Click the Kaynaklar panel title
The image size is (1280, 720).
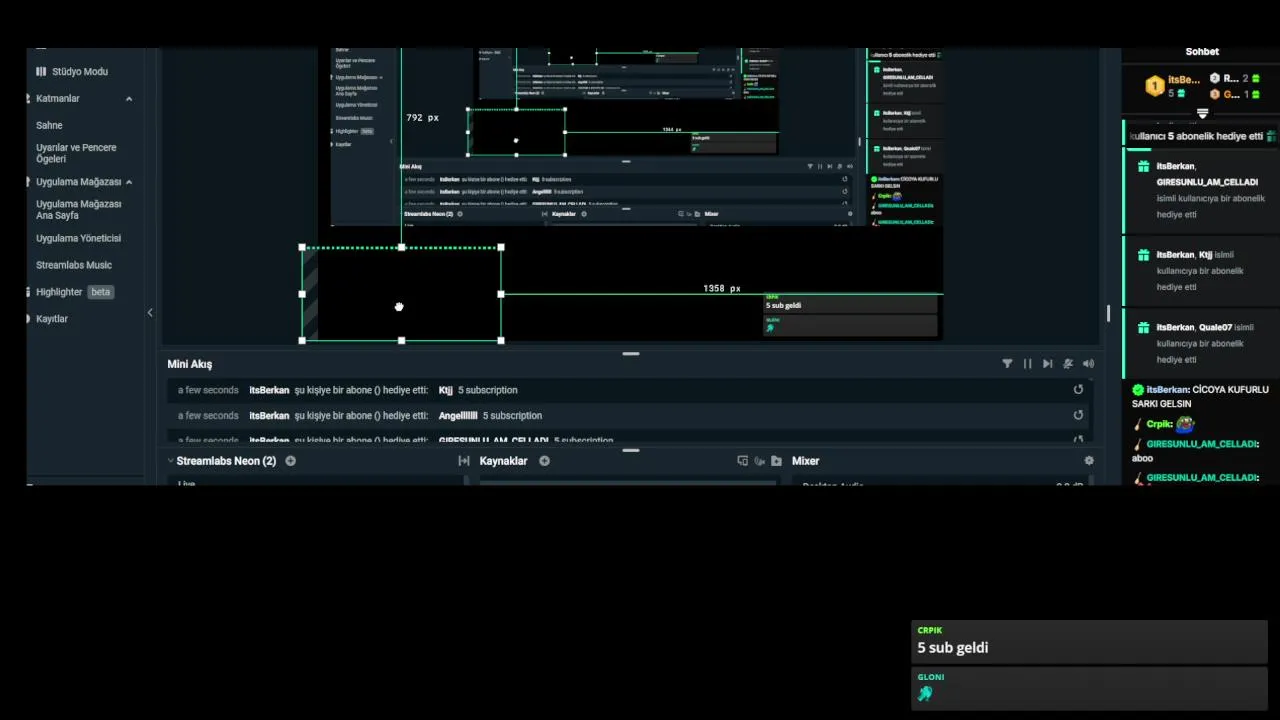(503, 461)
